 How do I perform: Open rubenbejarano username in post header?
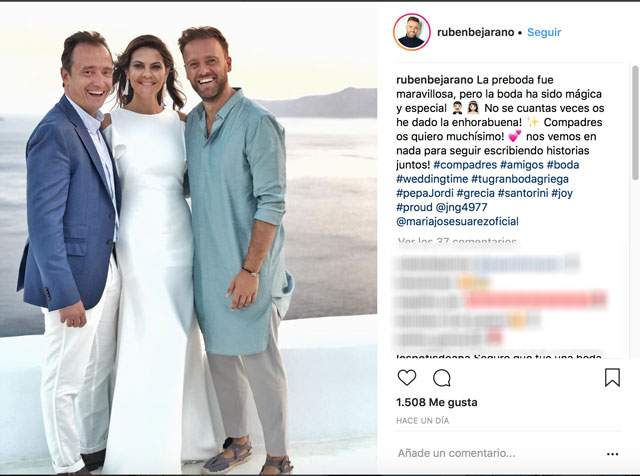pos(476,32)
